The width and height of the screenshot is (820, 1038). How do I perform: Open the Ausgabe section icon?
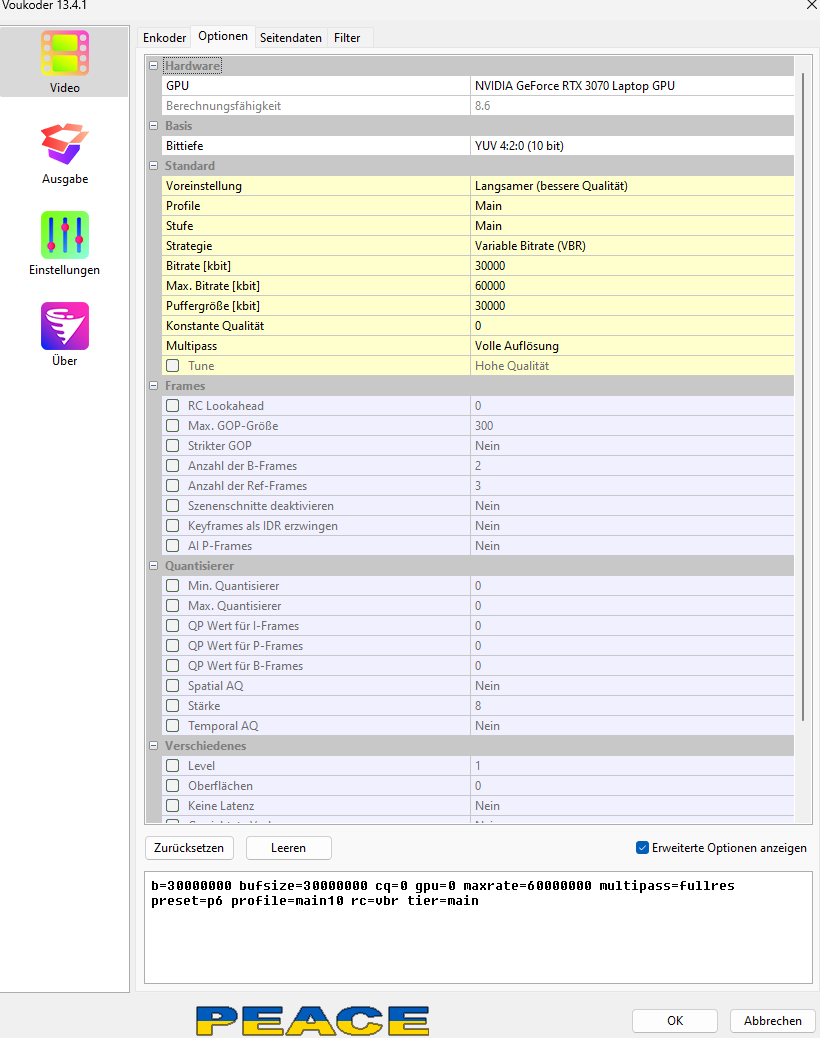(x=65, y=144)
